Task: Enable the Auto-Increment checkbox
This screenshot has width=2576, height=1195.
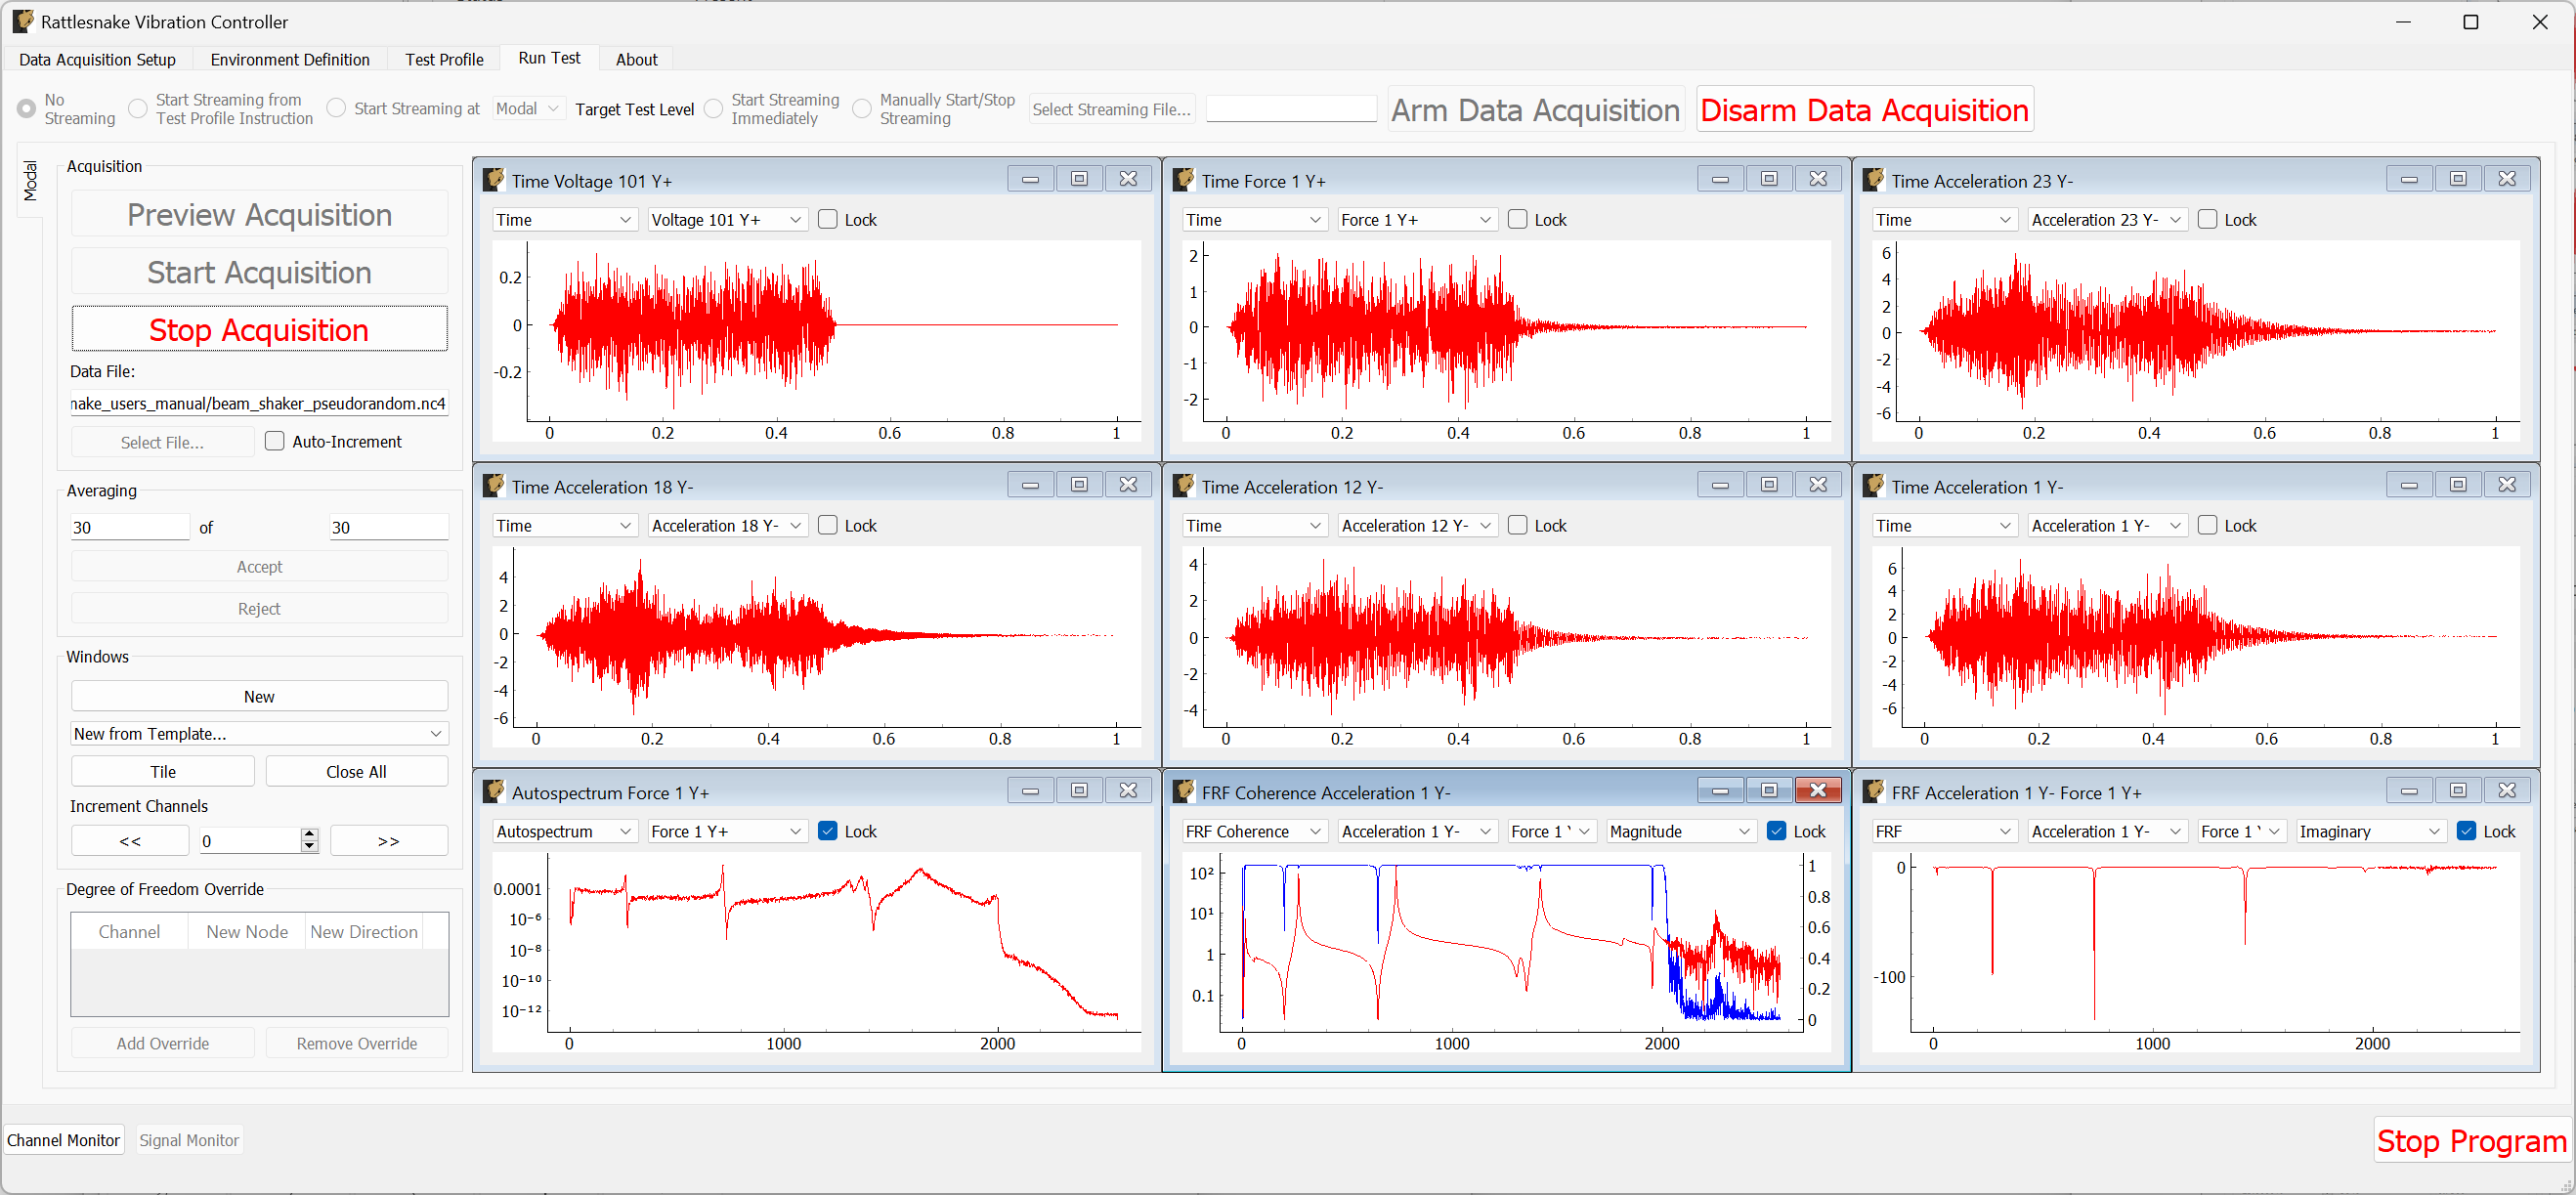Action: [x=274, y=441]
